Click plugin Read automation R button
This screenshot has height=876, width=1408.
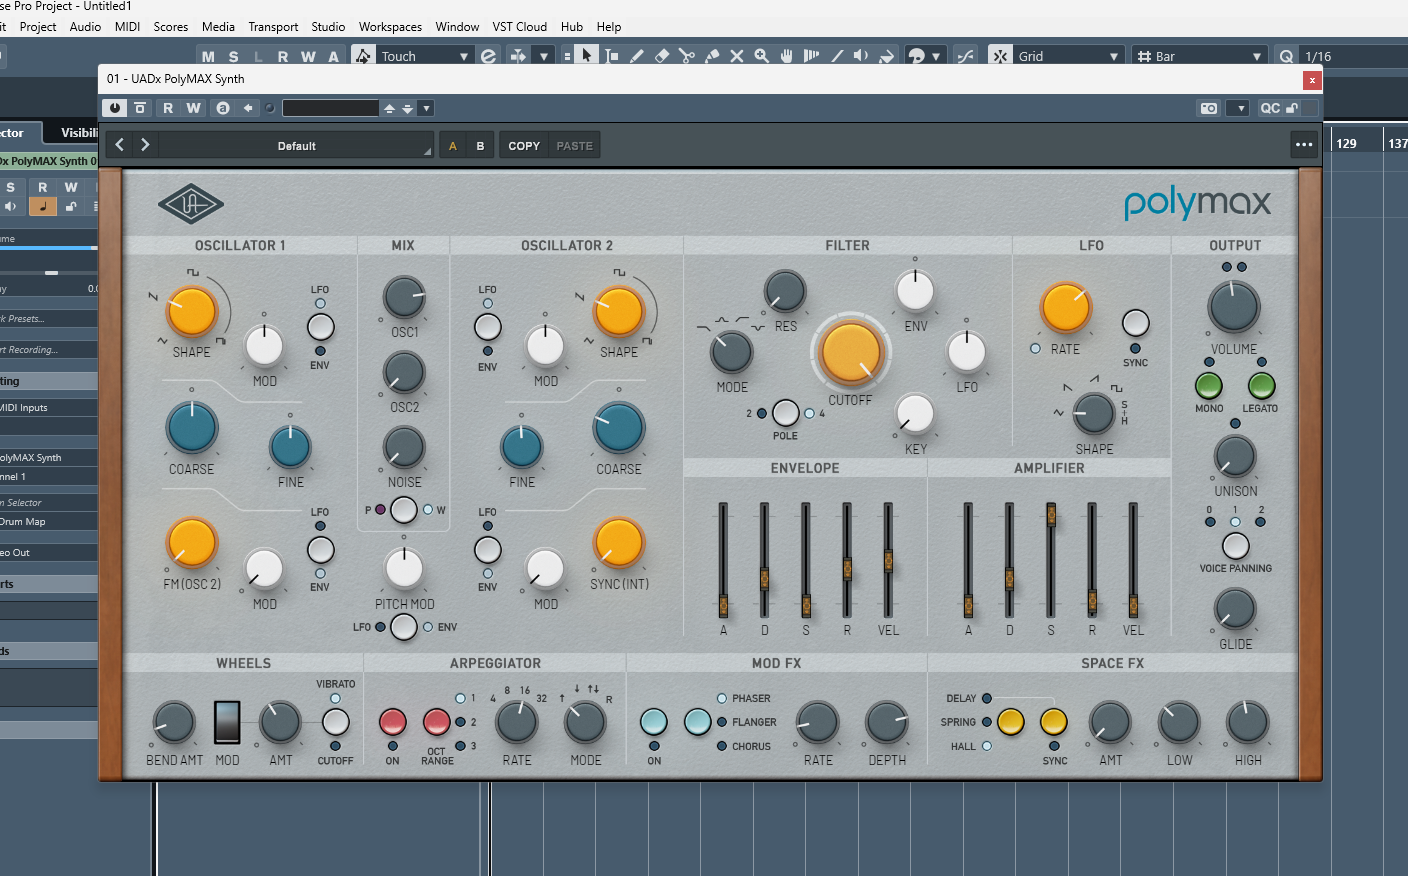click(168, 108)
